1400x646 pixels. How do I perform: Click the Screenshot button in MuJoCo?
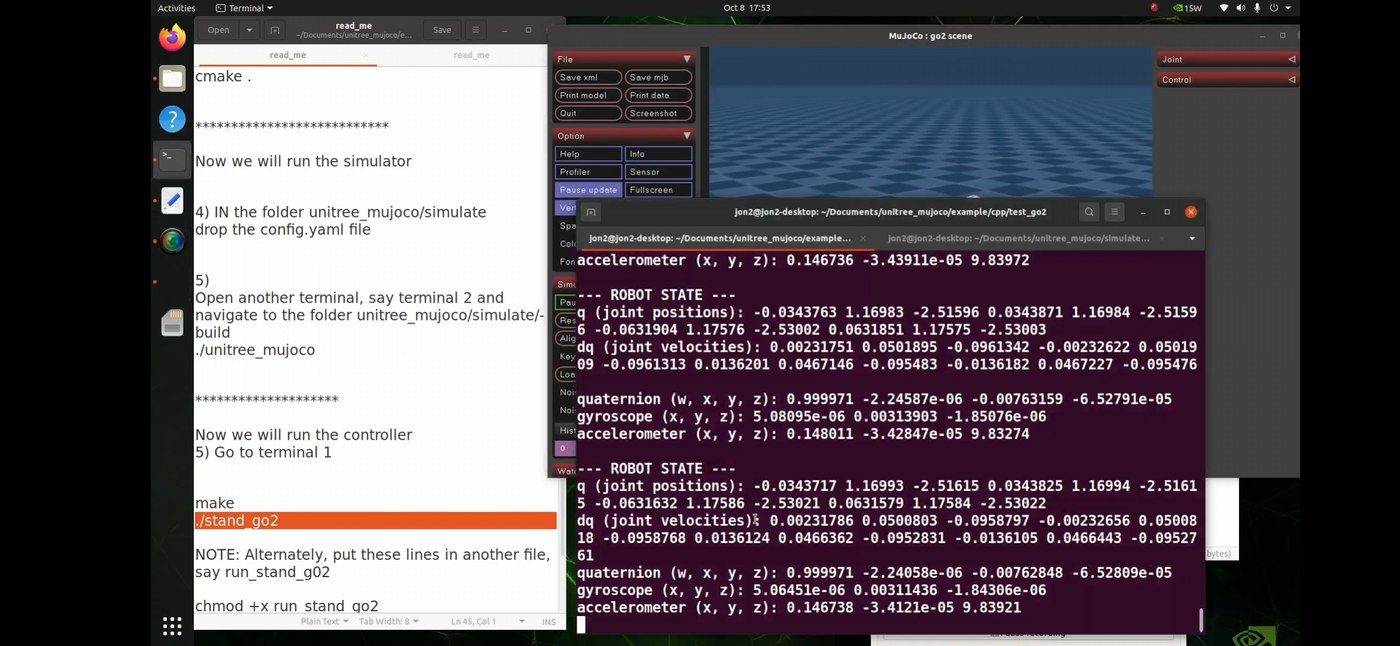pos(658,113)
